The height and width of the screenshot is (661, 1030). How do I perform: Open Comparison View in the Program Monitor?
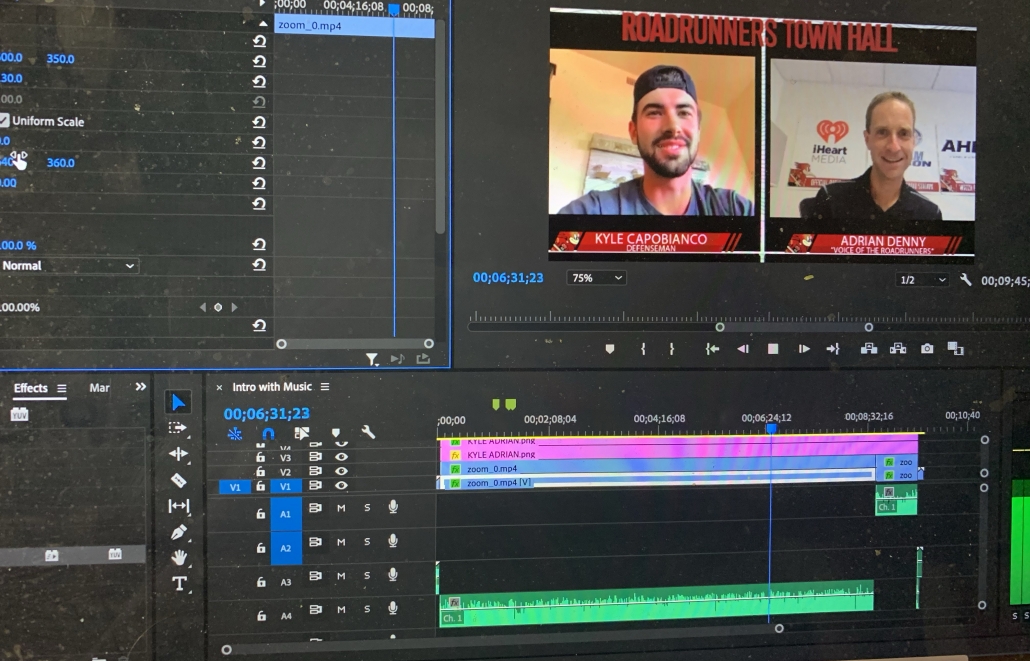point(956,348)
